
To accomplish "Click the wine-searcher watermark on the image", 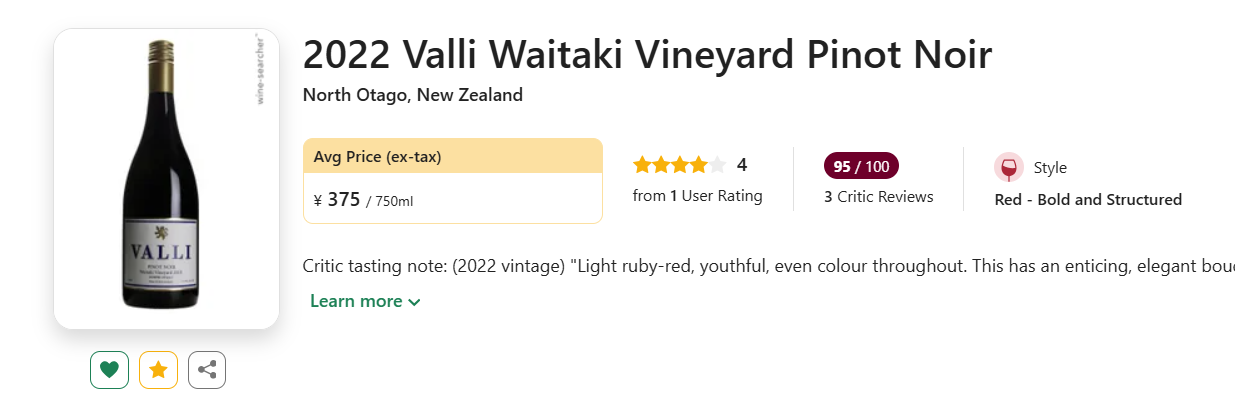I will [261, 68].
